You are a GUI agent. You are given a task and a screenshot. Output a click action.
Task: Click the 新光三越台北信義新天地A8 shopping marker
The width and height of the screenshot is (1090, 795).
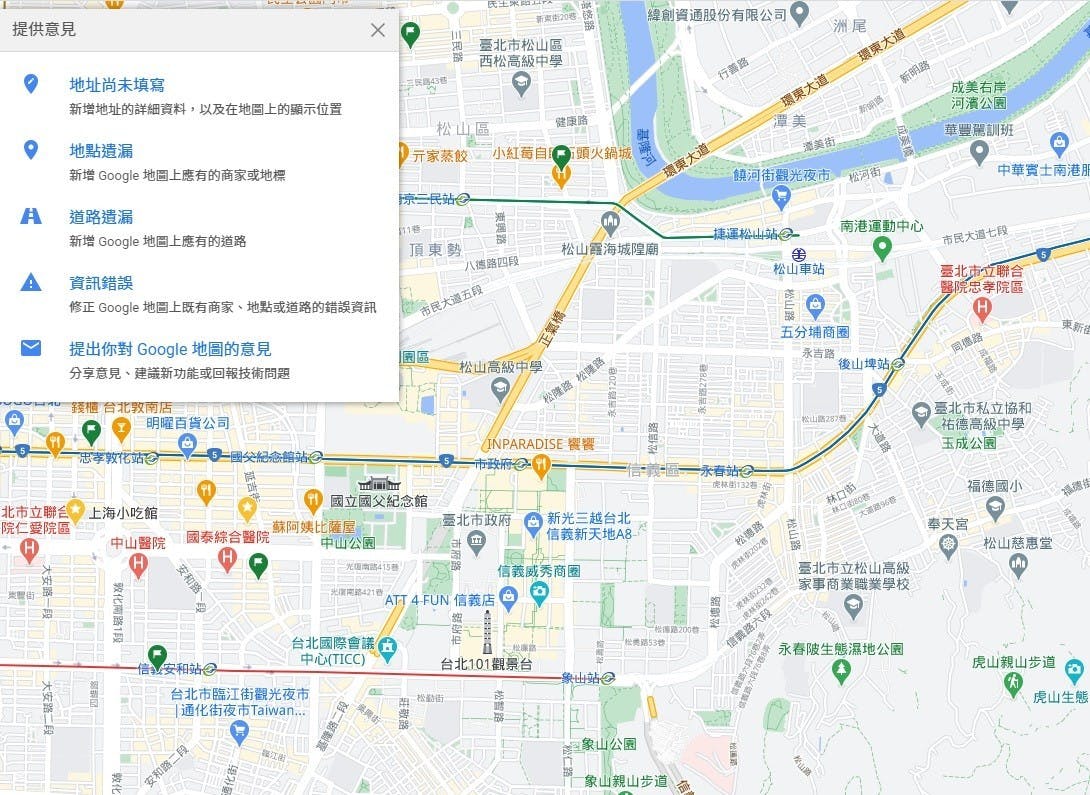click(533, 523)
